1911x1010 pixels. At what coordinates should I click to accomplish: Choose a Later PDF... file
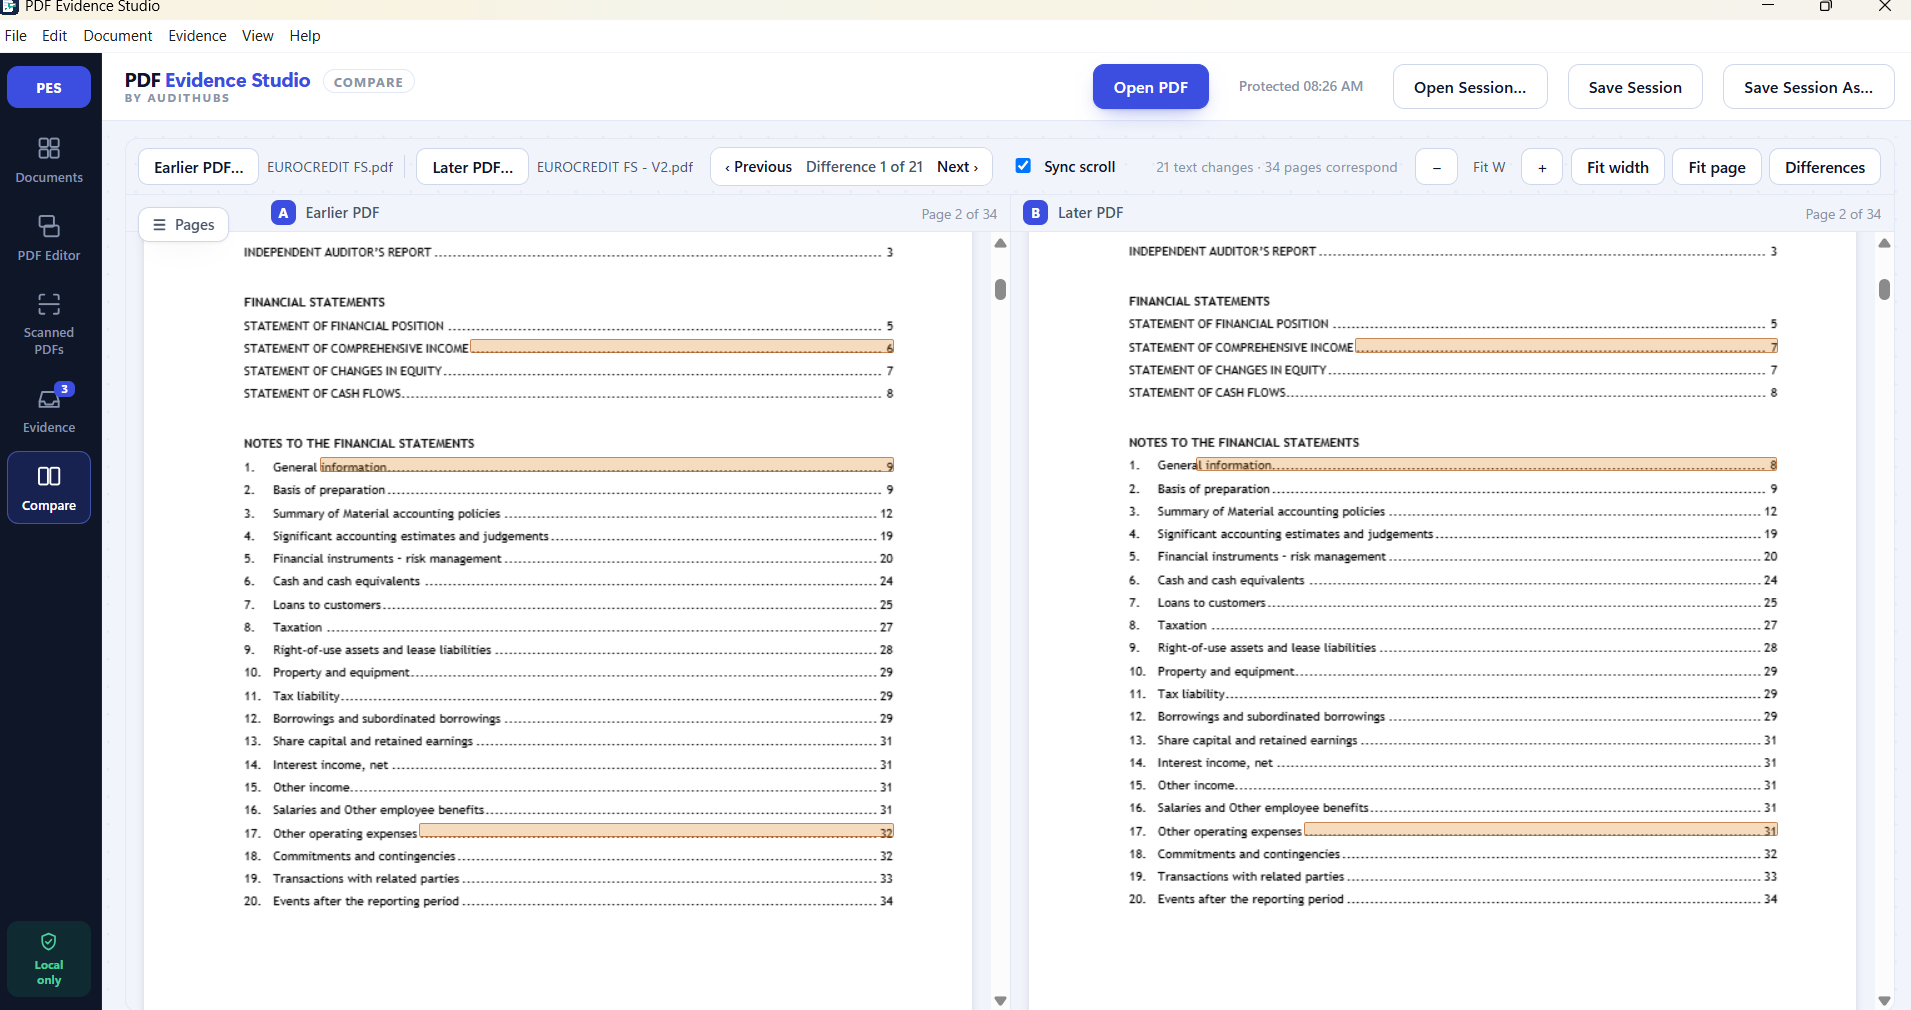pyautogui.click(x=473, y=167)
